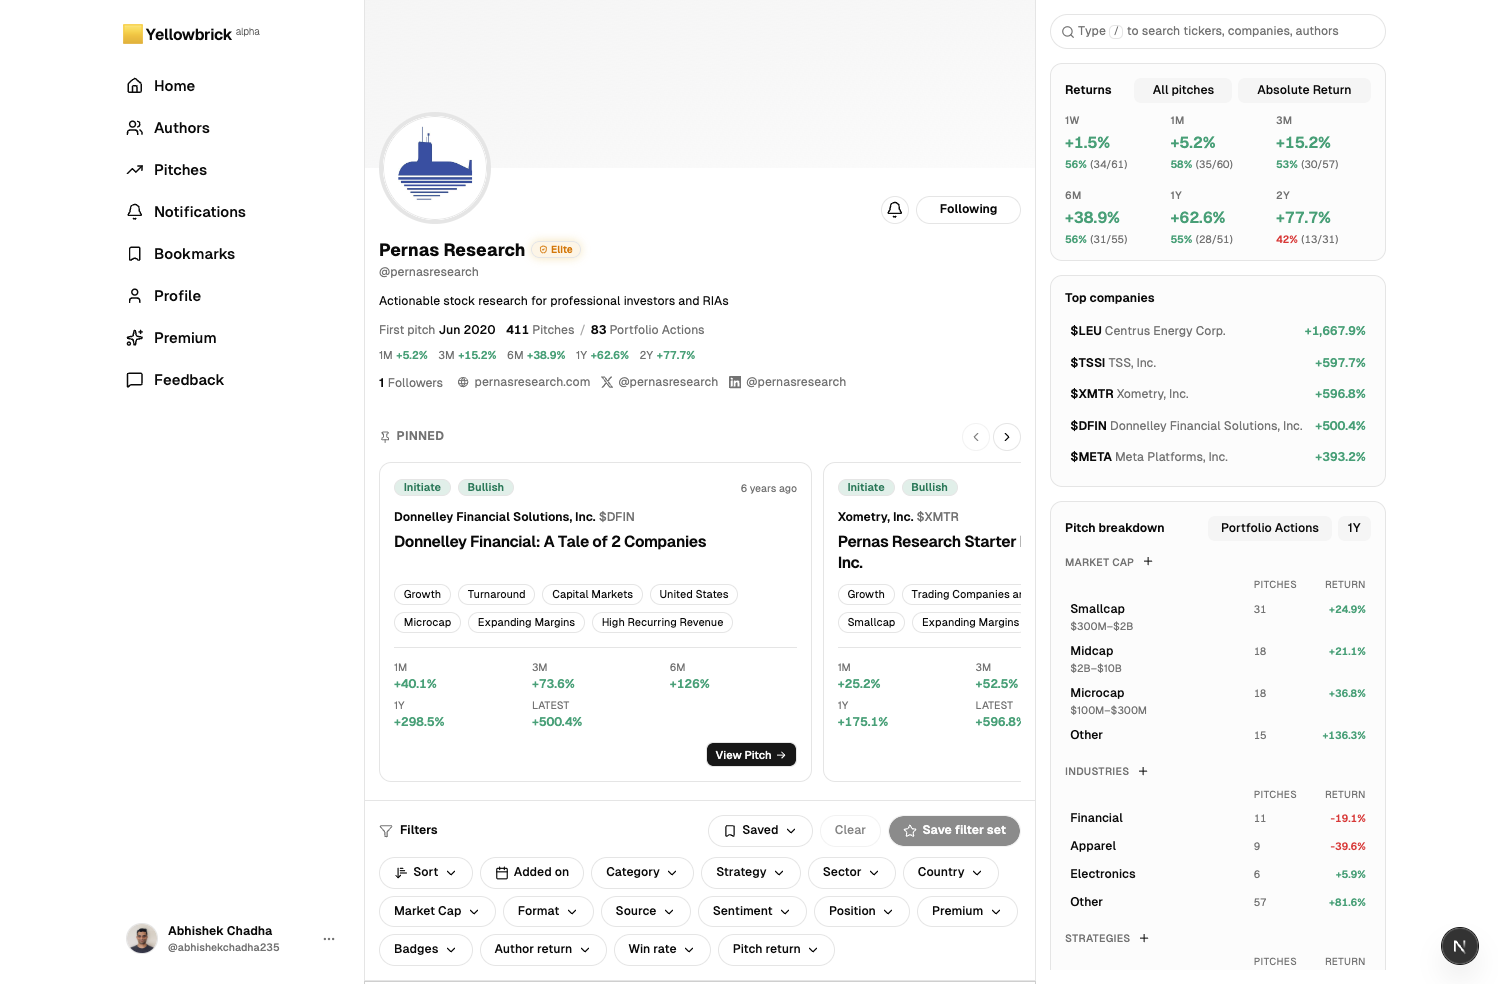Open Donnelley Financial: A Tale of 2 Companies
The height and width of the screenshot is (984, 1498).
(550, 542)
